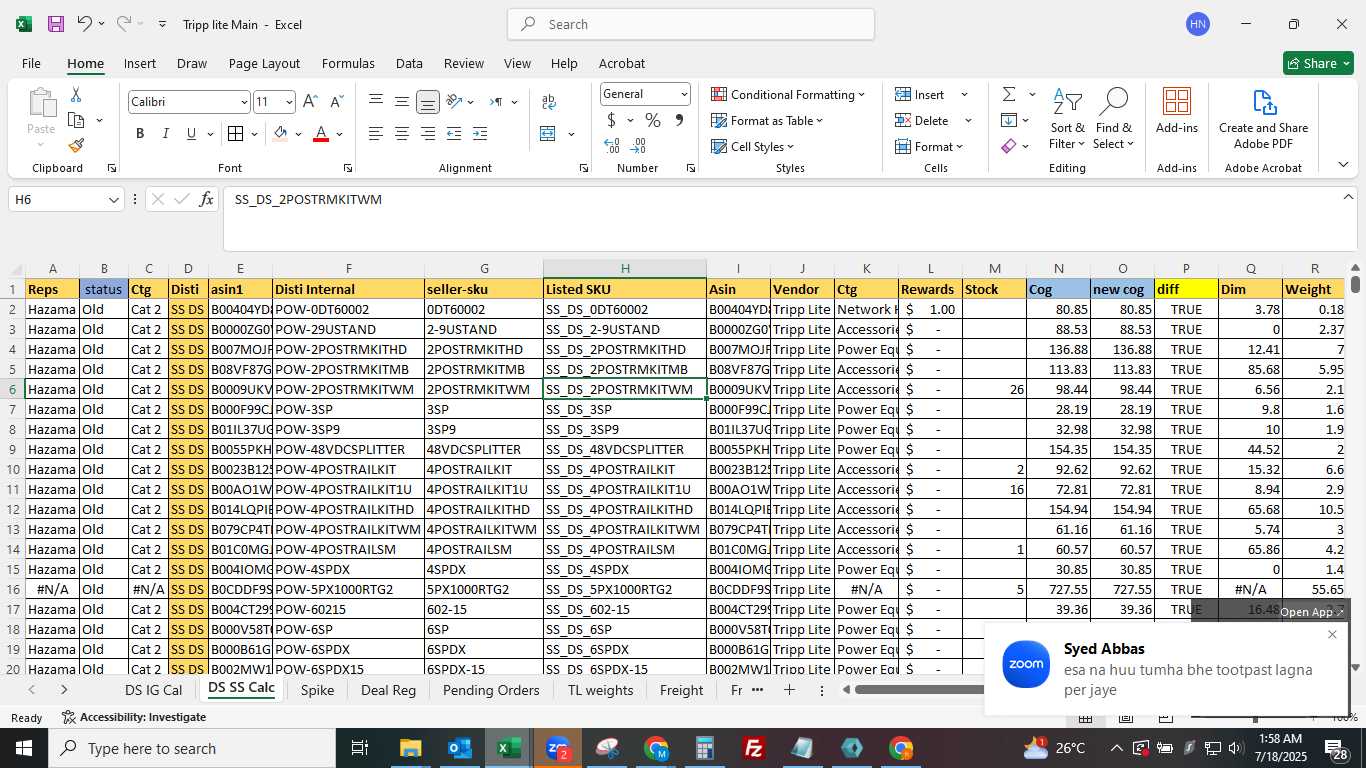Viewport: 1366px width, 768px height.
Task: Toggle Merge and Center
Action: click(x=548, y=134)
